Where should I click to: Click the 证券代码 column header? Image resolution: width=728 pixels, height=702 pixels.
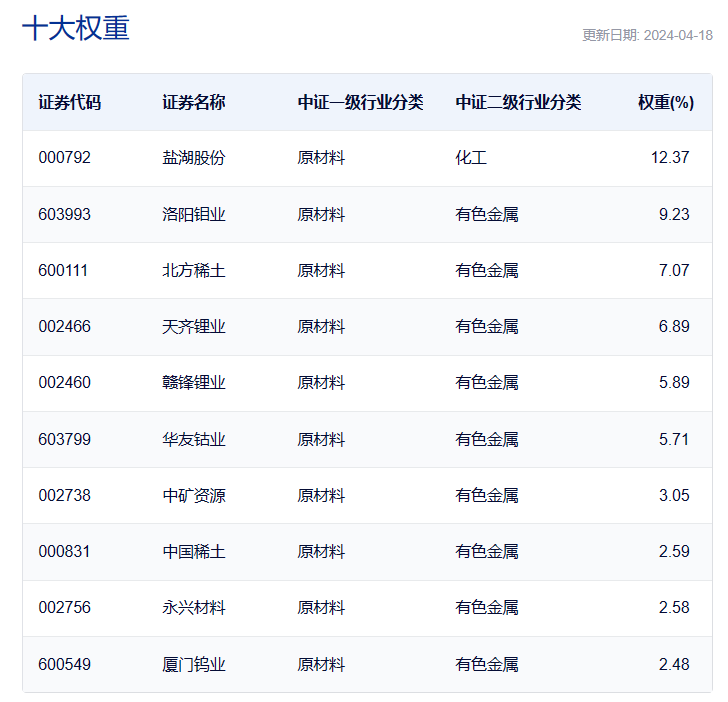click(x=70, y=102)
